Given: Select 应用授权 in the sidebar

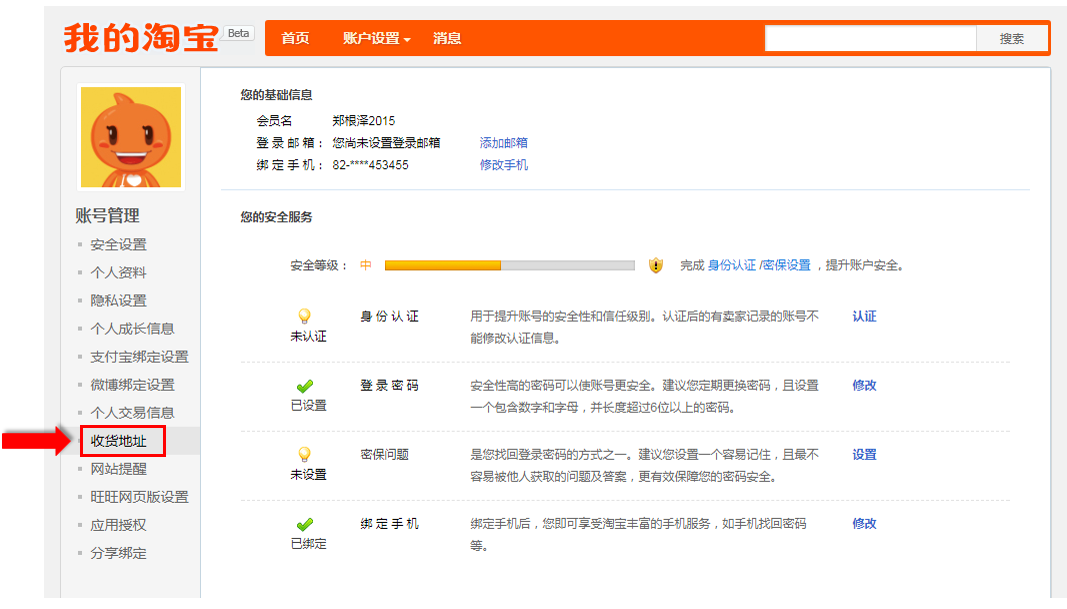Looking at the screenshot, I should click(x=118, y=525).
